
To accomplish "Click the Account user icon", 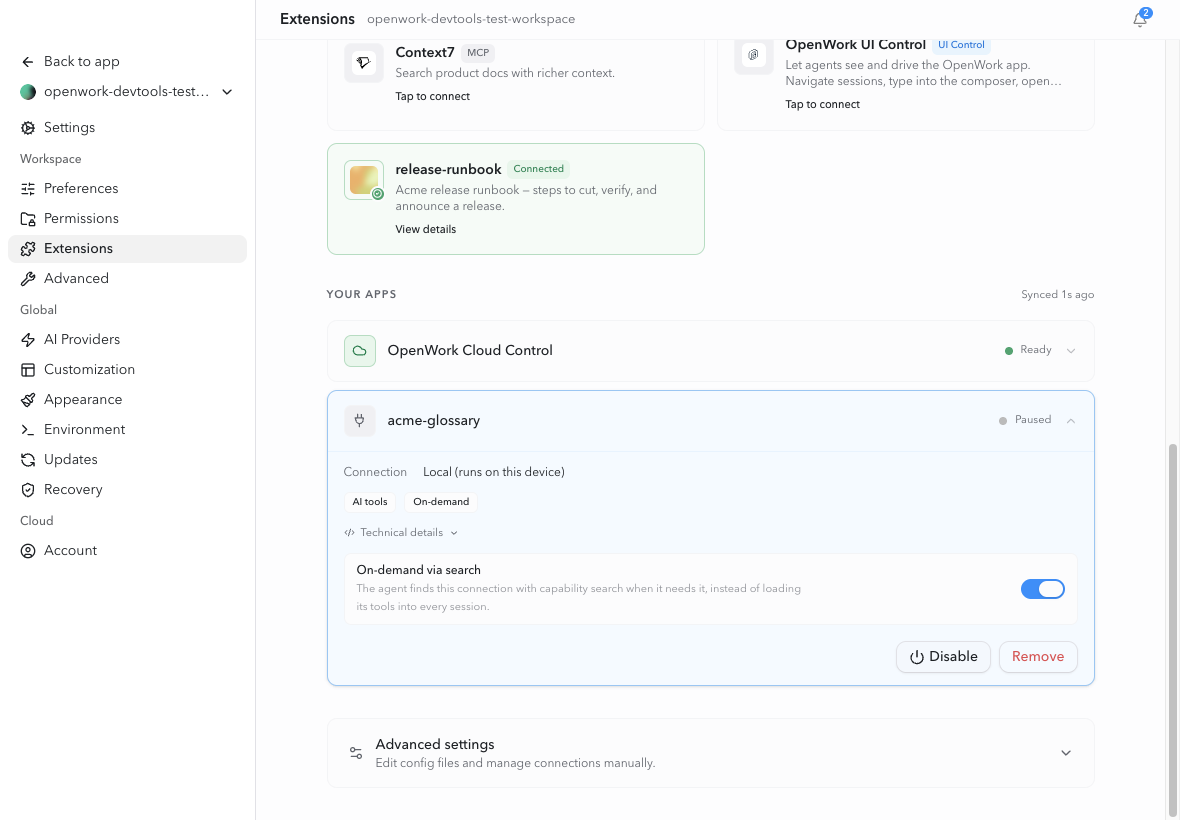I will (x=28, y=551).
